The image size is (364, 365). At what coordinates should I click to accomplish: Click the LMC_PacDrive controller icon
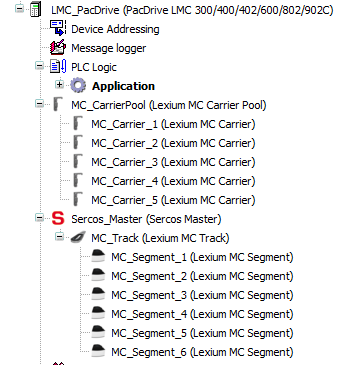point(35,10)
